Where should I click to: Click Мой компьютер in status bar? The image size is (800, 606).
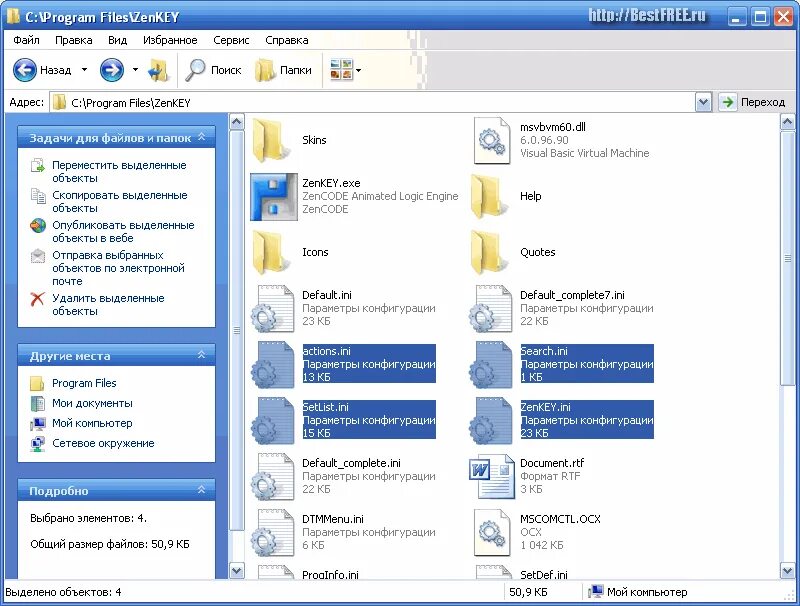tap(638, 592)
